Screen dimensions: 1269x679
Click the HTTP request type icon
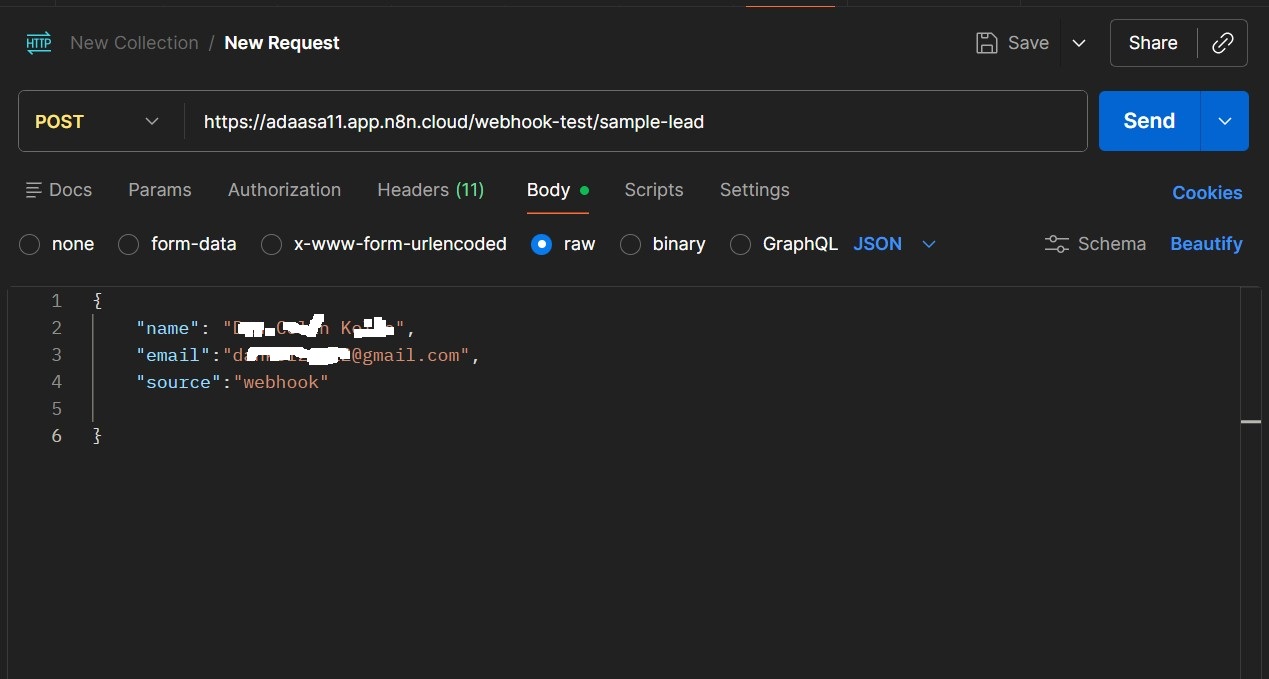point(39,43)
